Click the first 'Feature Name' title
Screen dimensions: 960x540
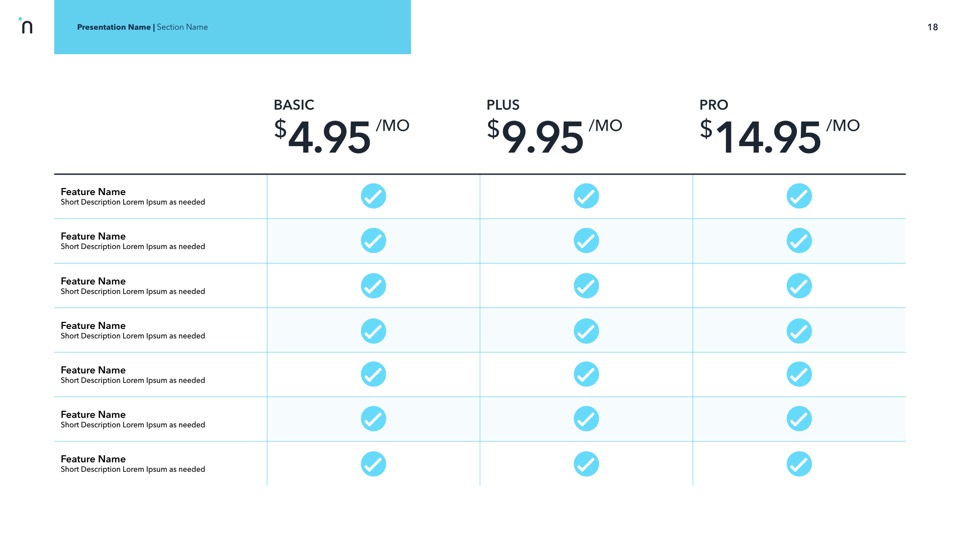[93, 191]
